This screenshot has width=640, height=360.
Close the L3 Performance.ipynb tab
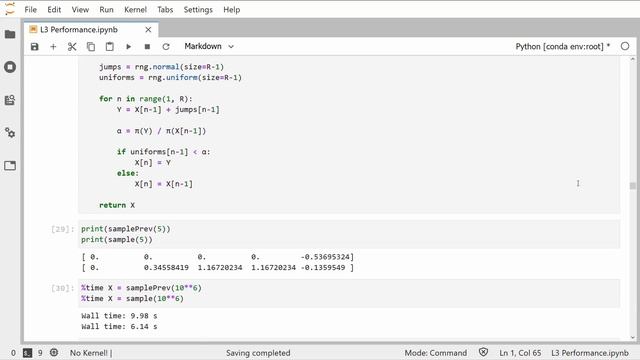pos(148,29)
